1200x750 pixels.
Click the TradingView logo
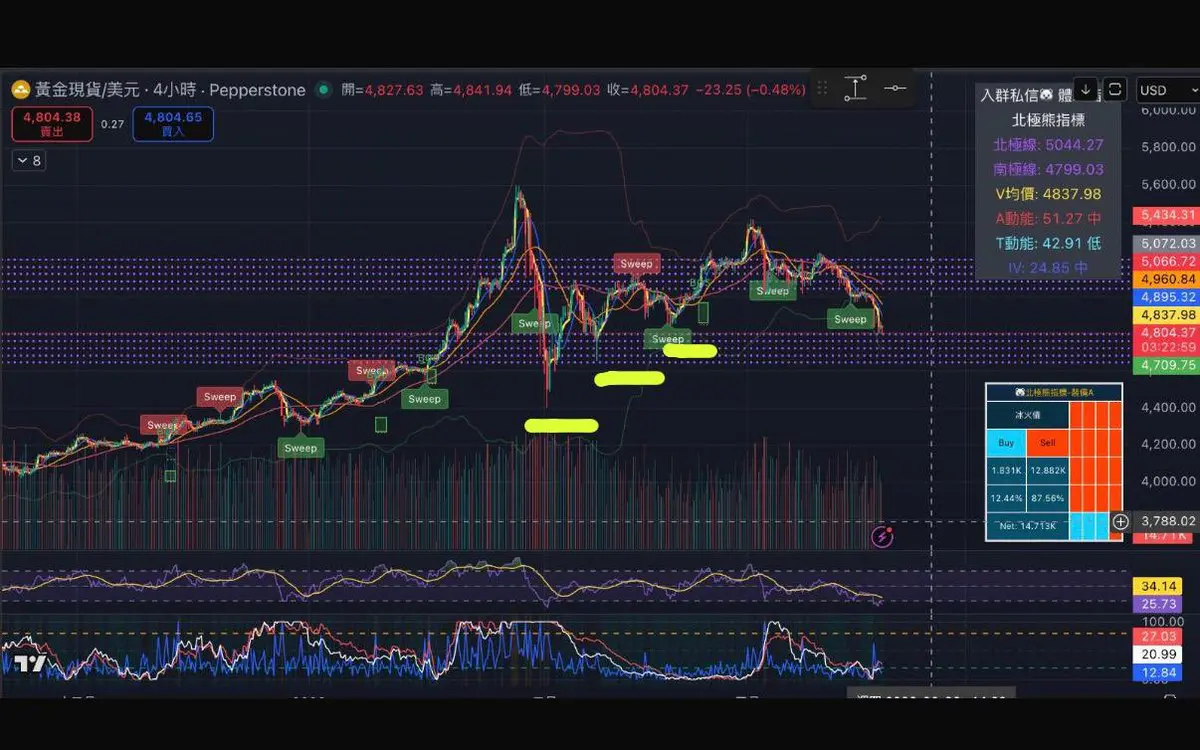[x=28, y=665]
